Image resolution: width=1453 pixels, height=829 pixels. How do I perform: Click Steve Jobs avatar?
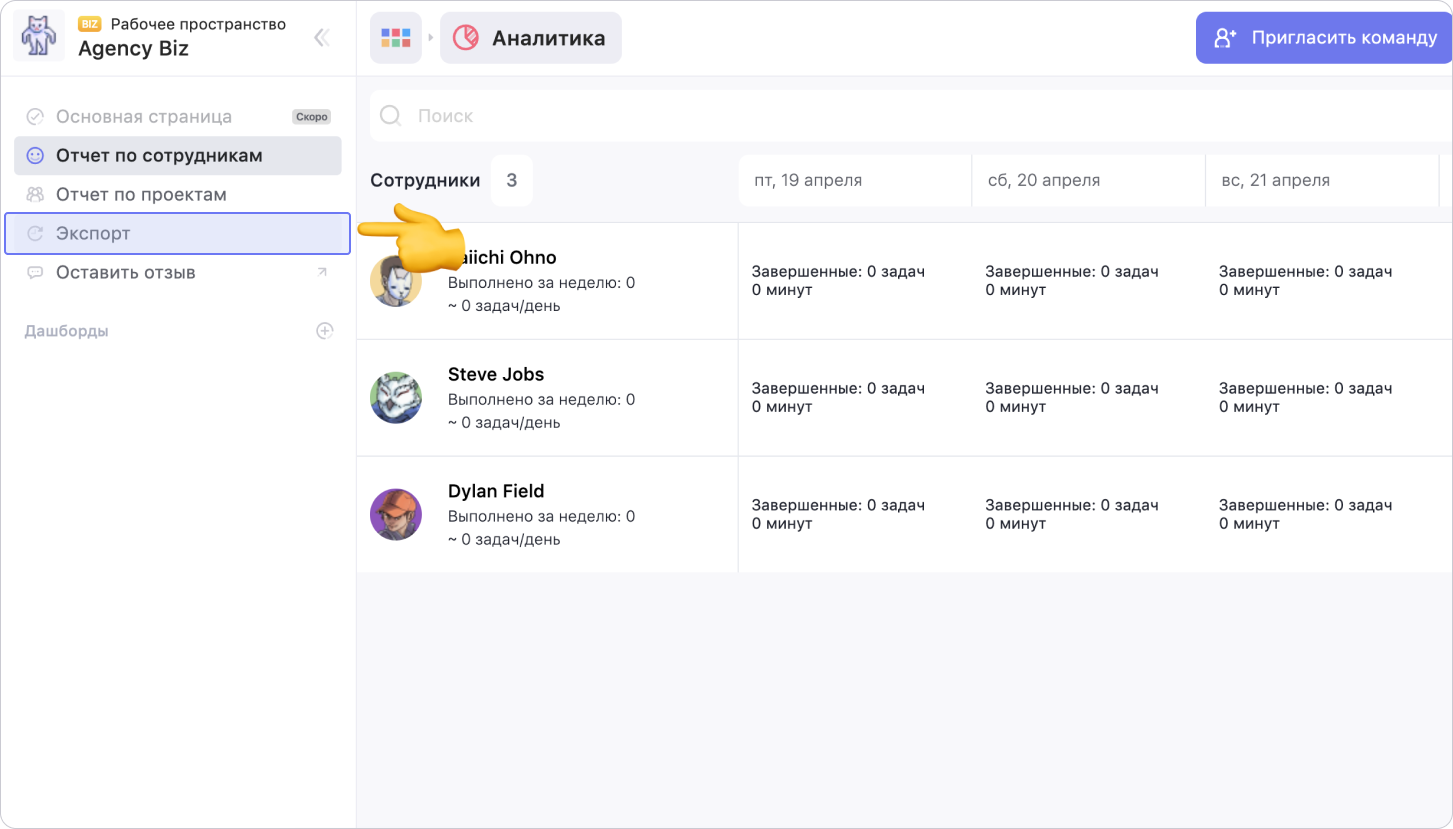pos(396,398)
